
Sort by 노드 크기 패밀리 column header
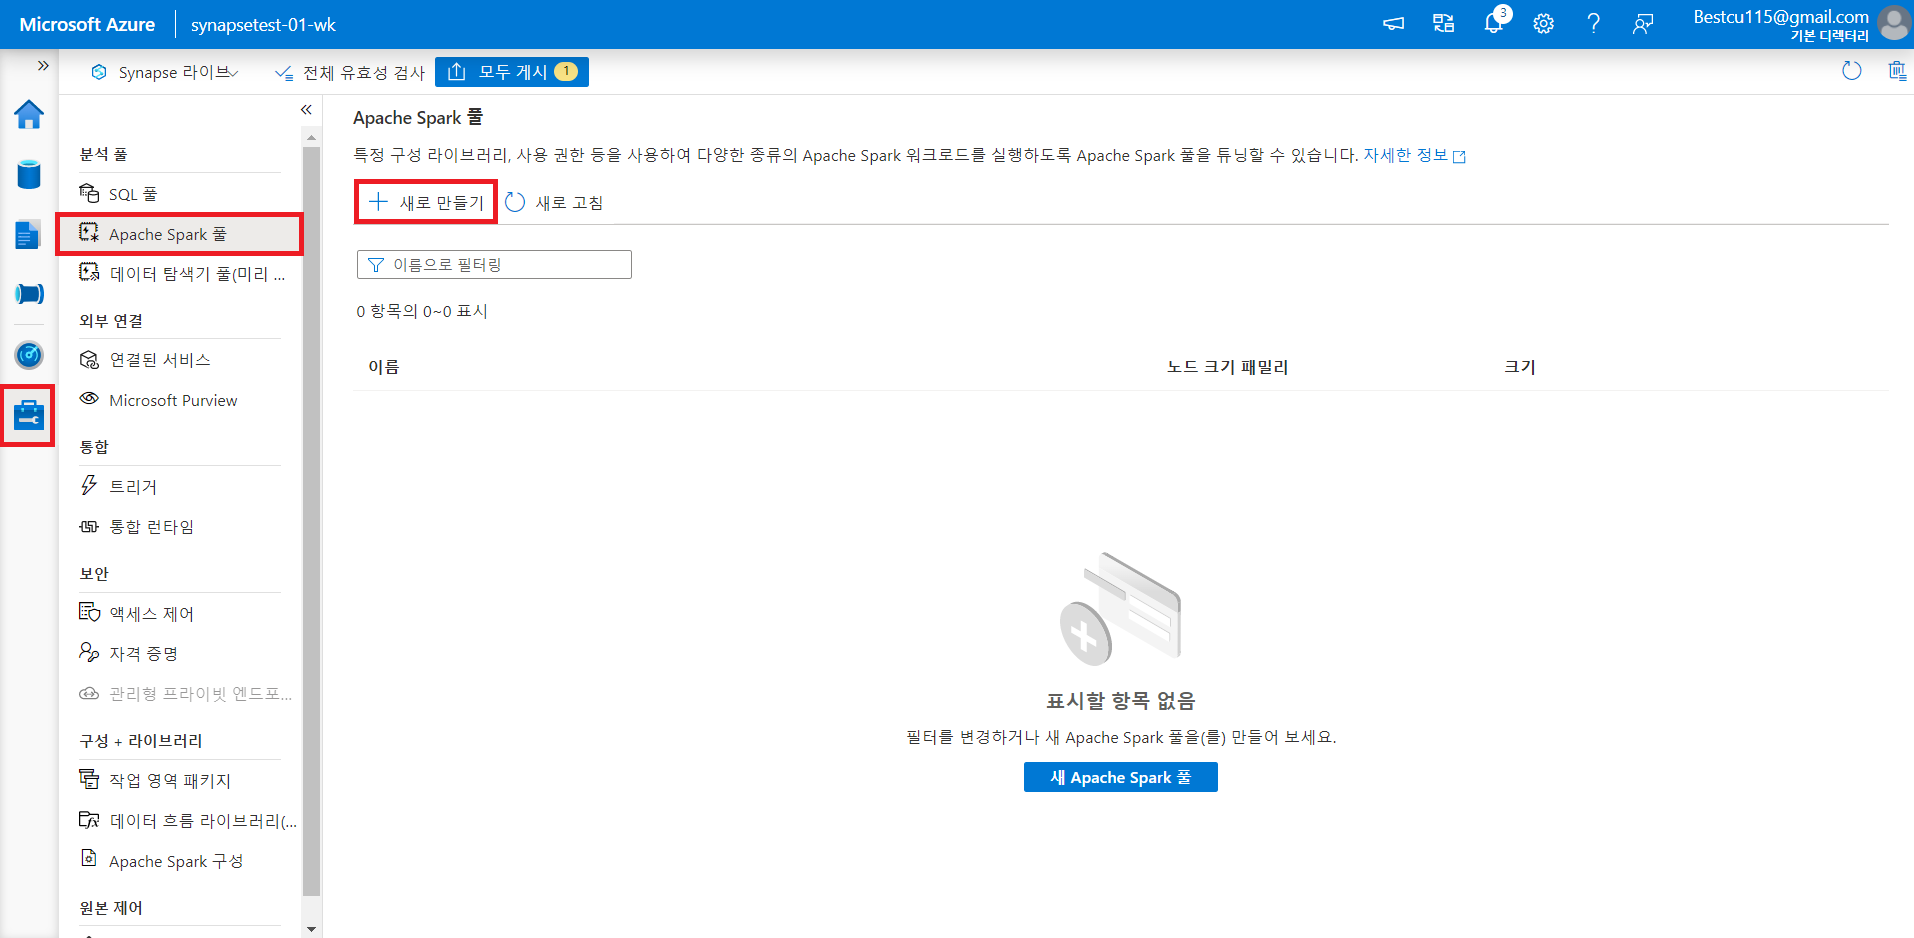[x=1227, y=367]
